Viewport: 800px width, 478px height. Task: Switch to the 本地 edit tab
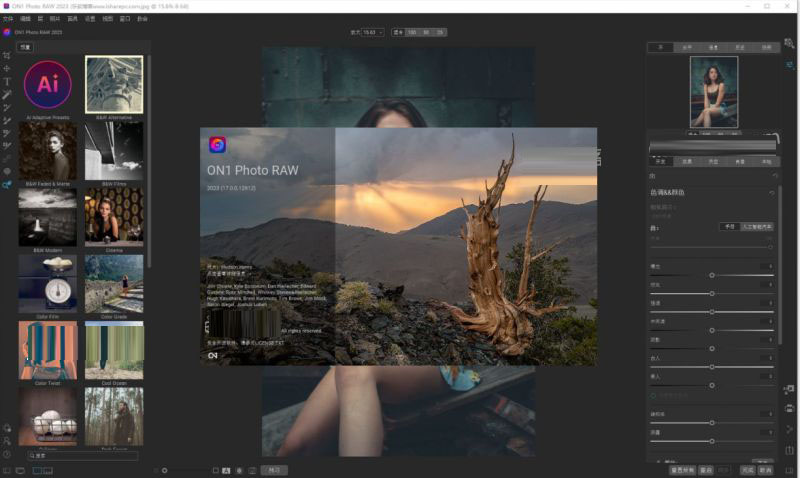[x=766, y=161]
